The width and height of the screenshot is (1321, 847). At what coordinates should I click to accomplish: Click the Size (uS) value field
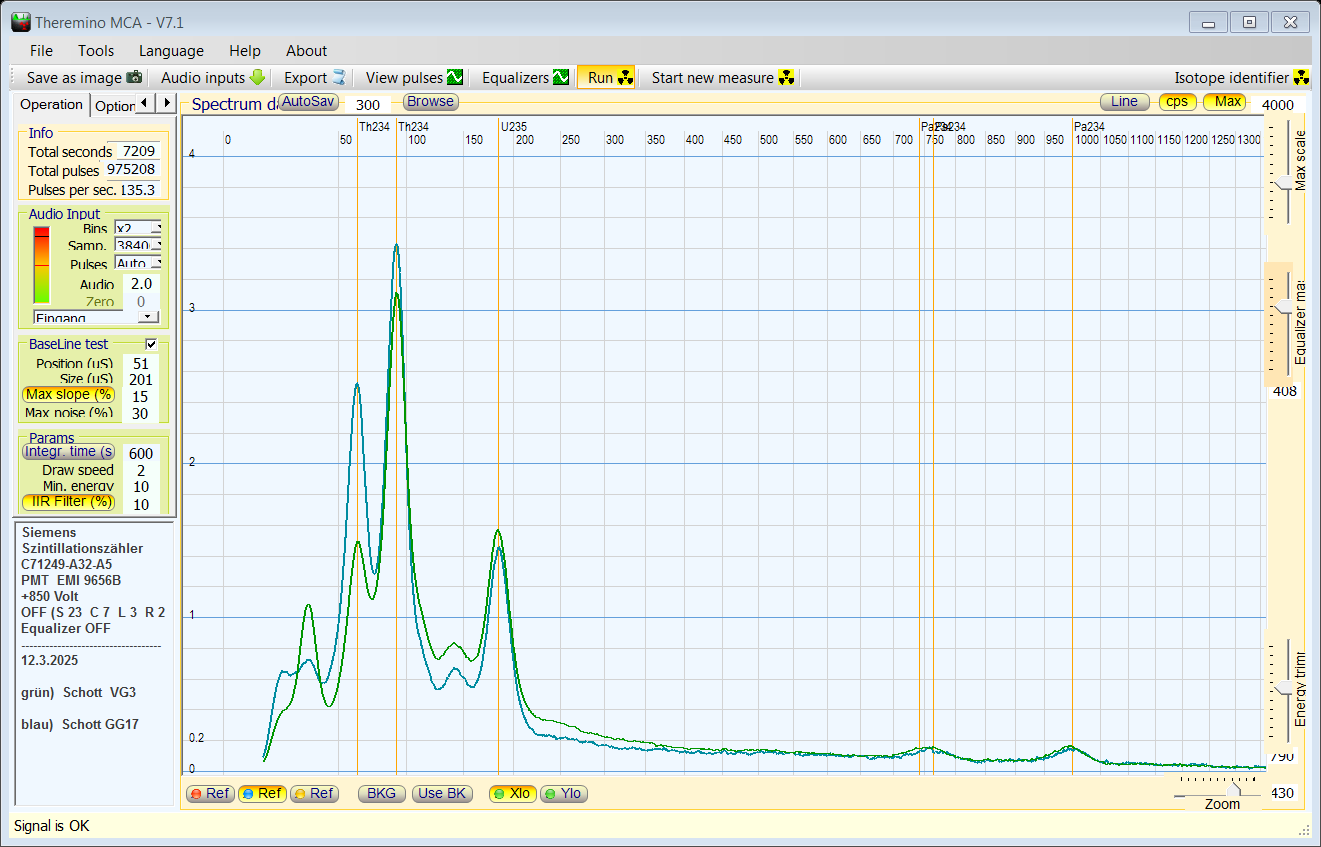pyautogui.click(x=140, y=380)
